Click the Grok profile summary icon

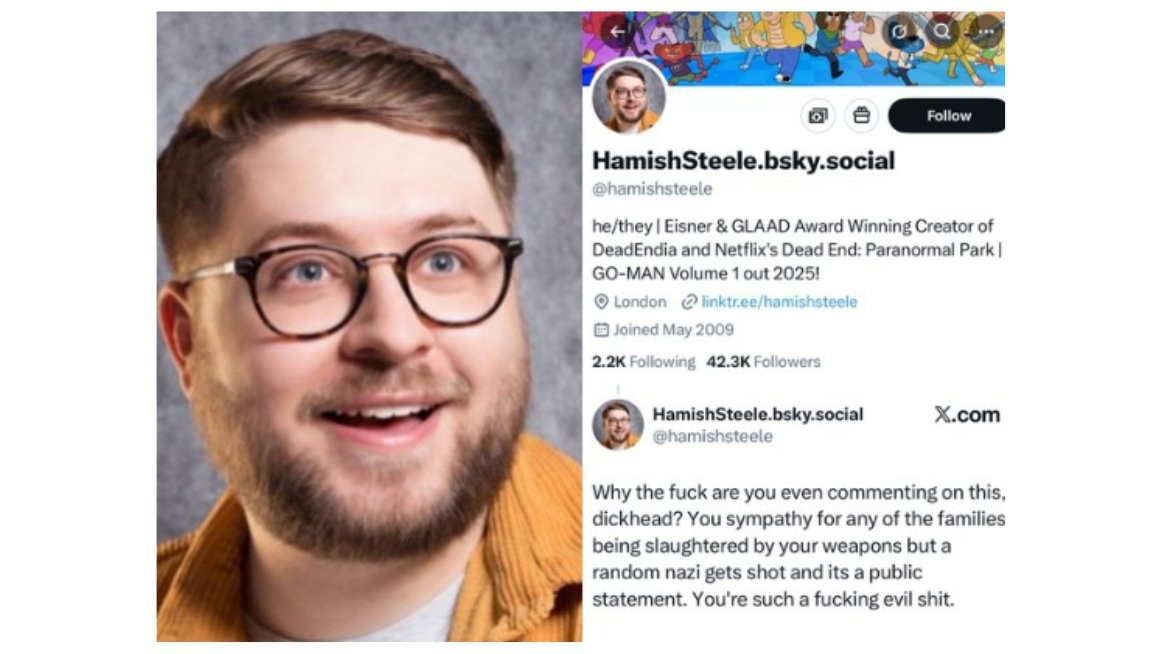(899, 31)
